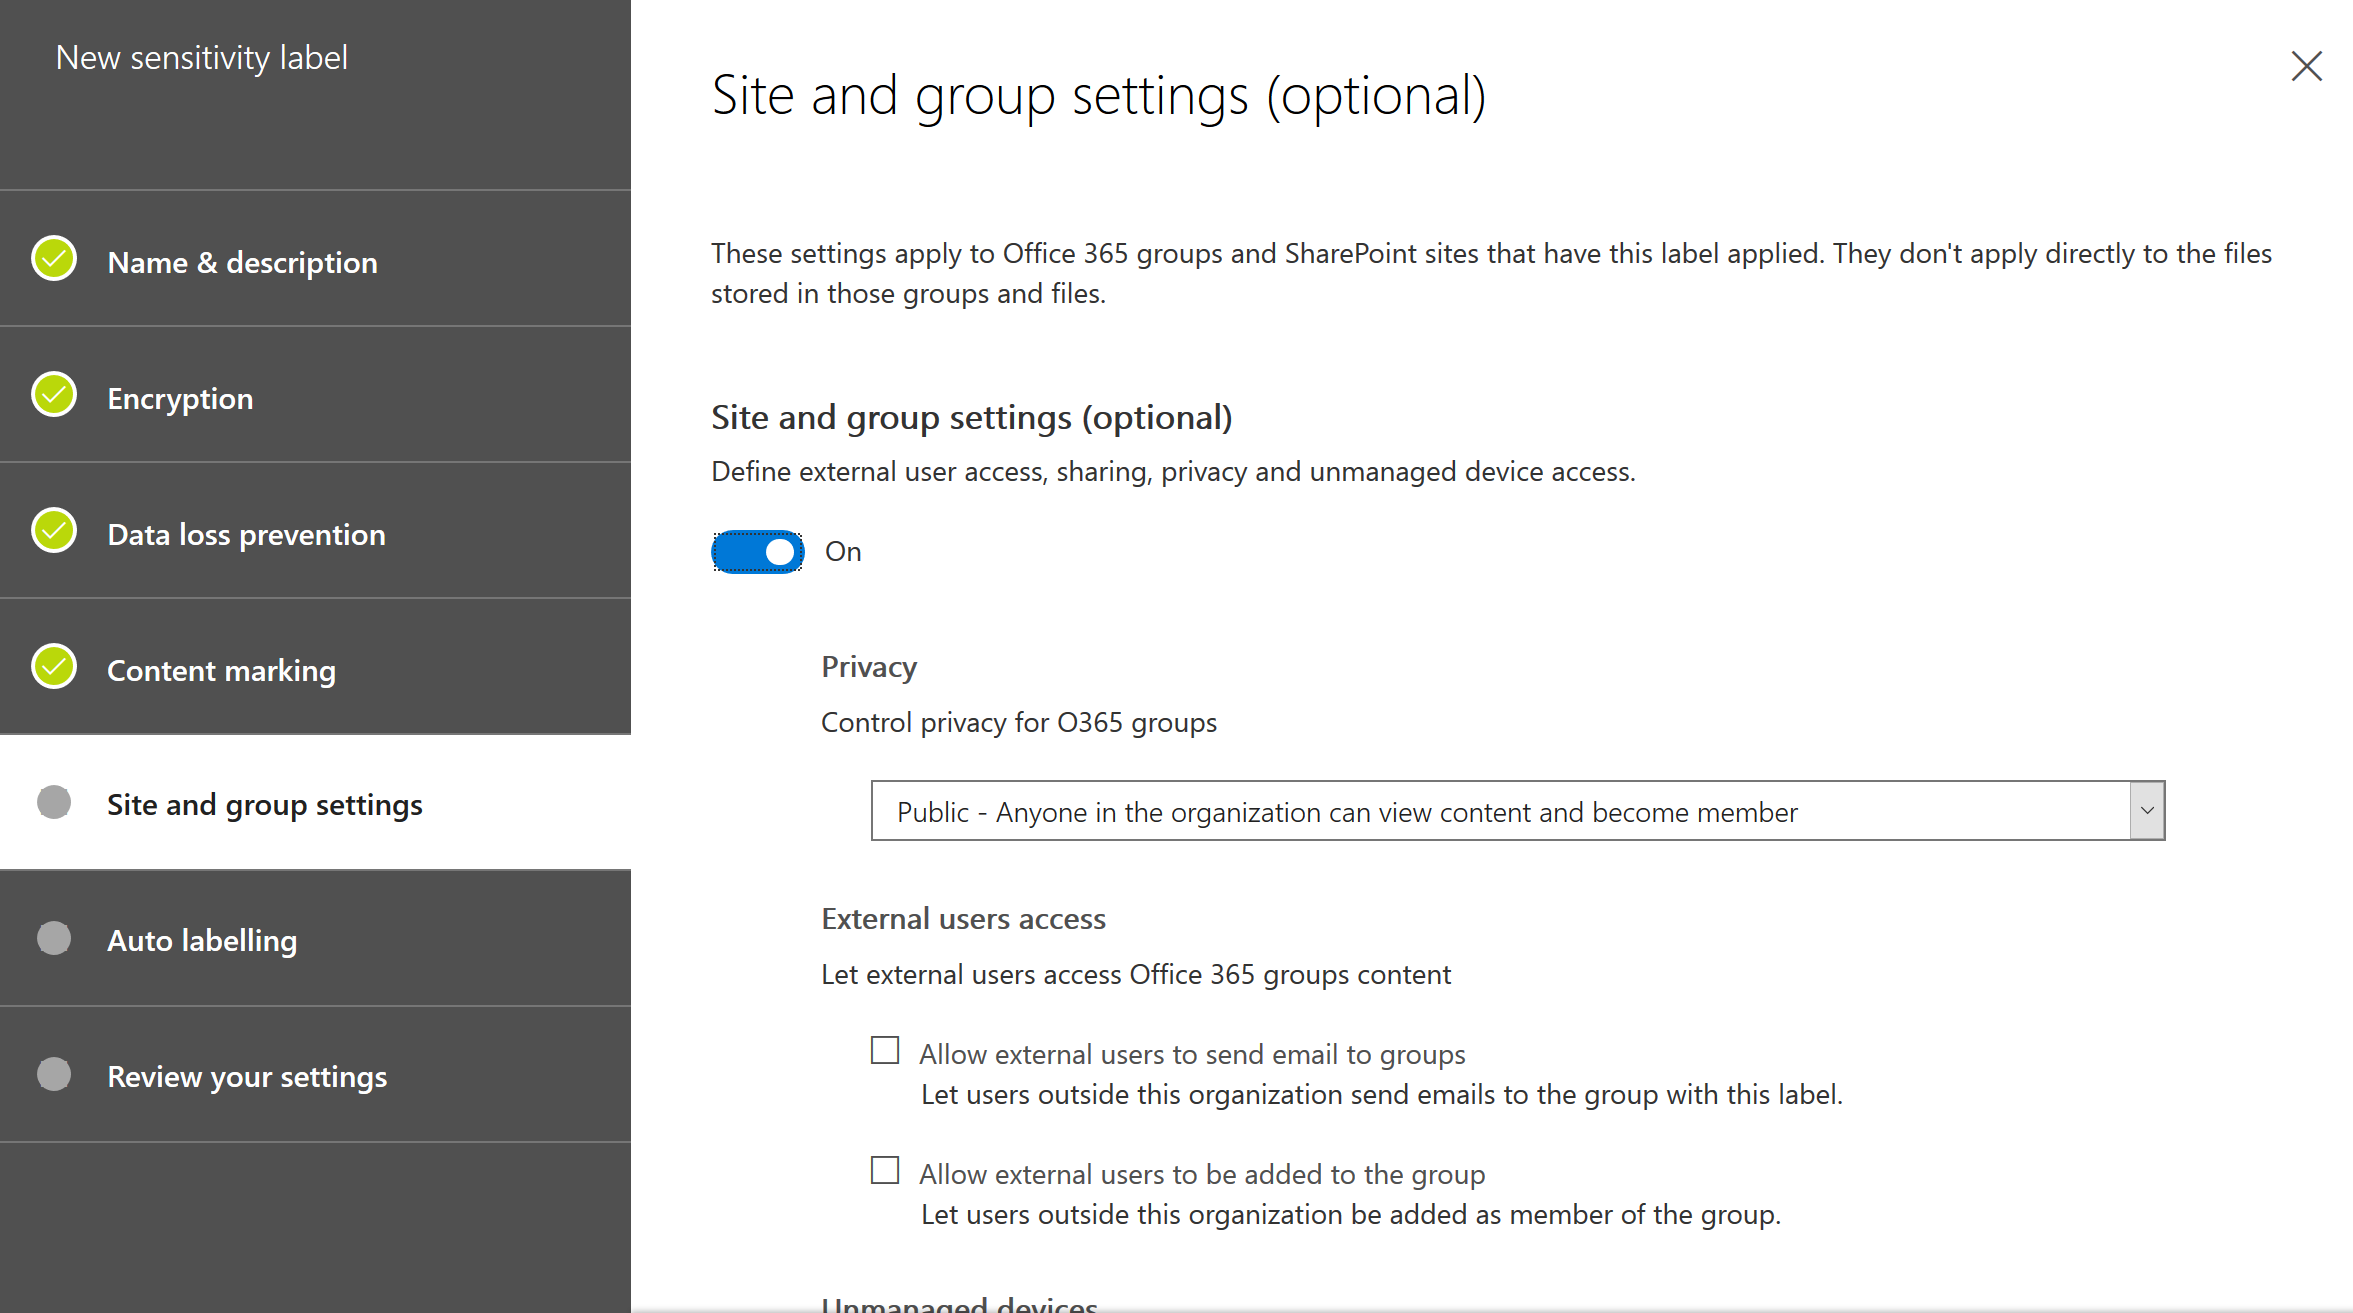Screen dimensions: 2353x1313
Task: Click the Encryption step icon
Action: (x=55, y=396)
